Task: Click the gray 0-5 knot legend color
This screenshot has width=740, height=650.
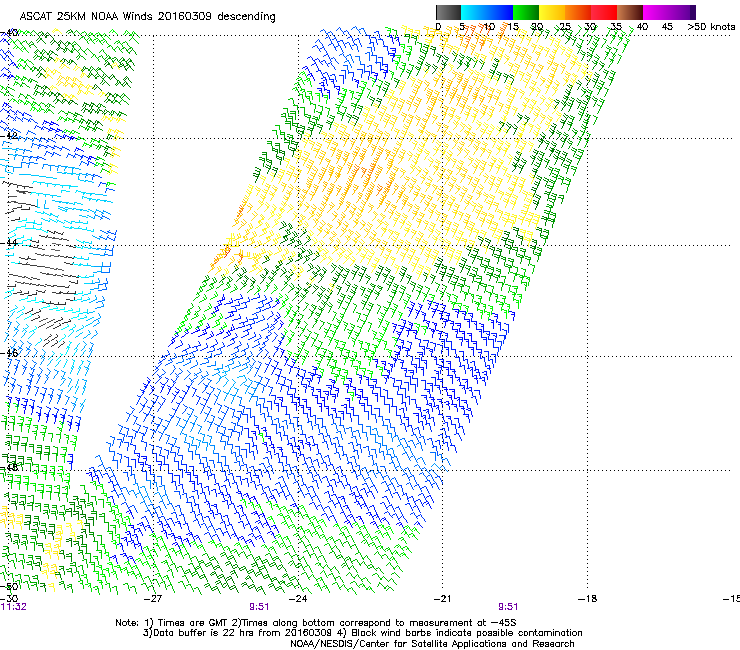Action: (x=448, y=12)
